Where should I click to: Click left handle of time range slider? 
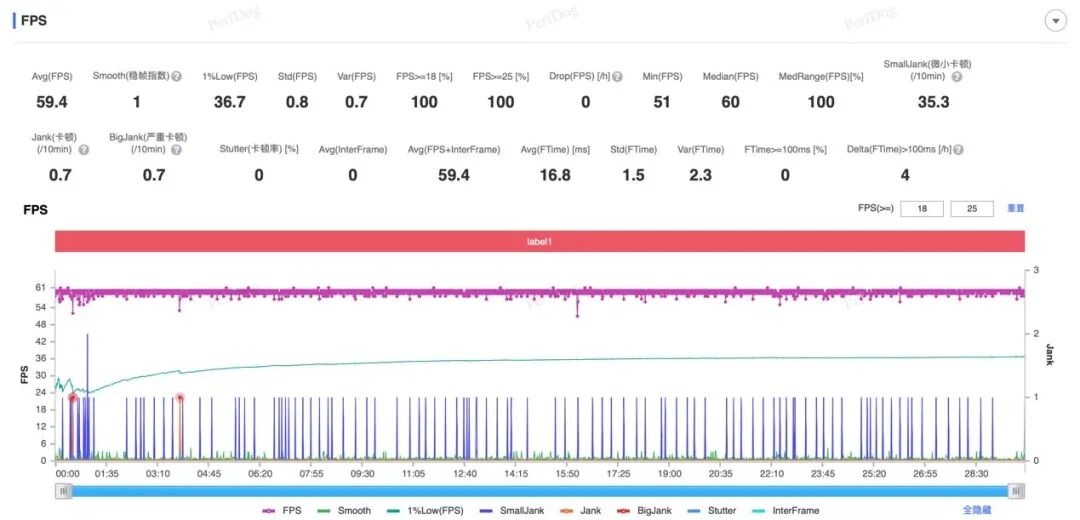[x=64, y=490]
